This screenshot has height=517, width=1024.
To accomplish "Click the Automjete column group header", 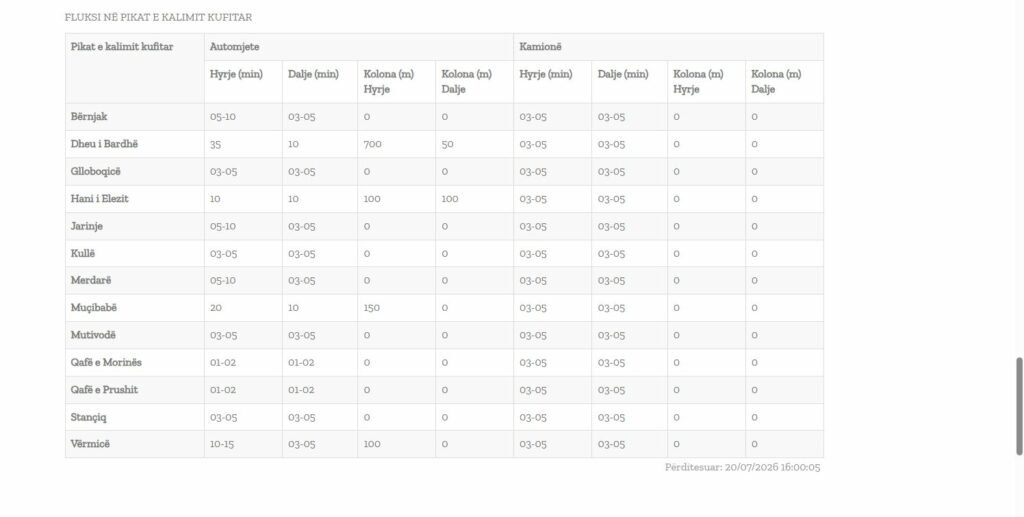I will (x=234, y=47).
